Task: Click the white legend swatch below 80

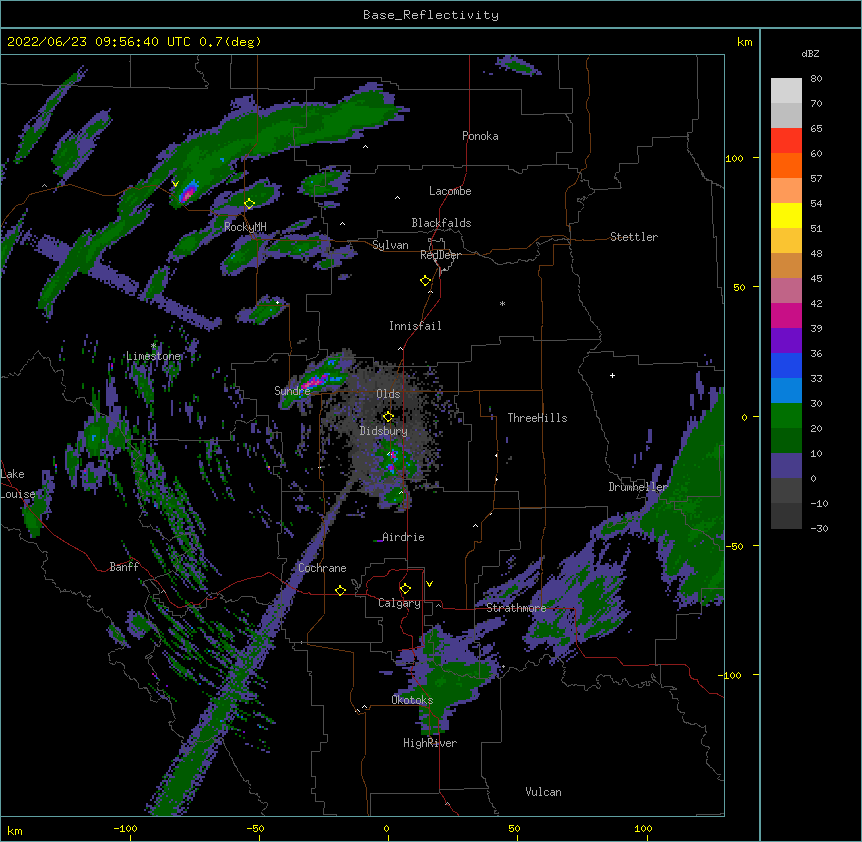Action: click(x=786, y=90)
